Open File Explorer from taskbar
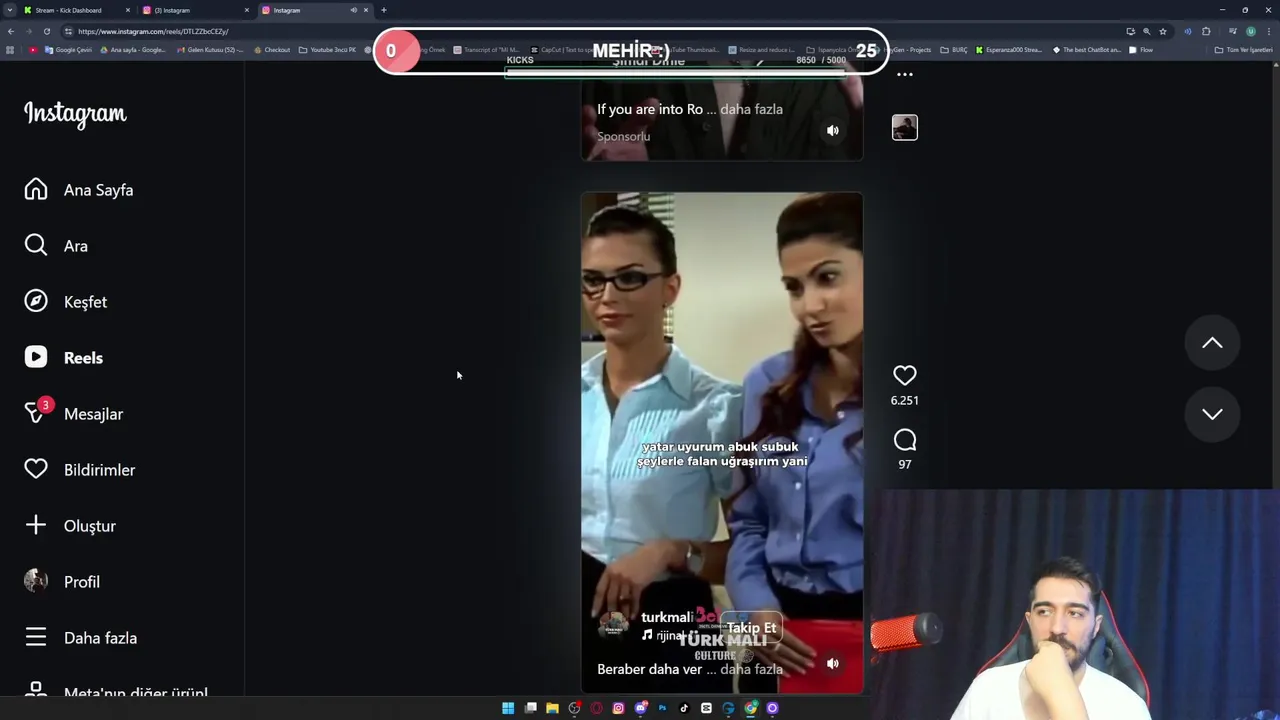 (552, 708)
